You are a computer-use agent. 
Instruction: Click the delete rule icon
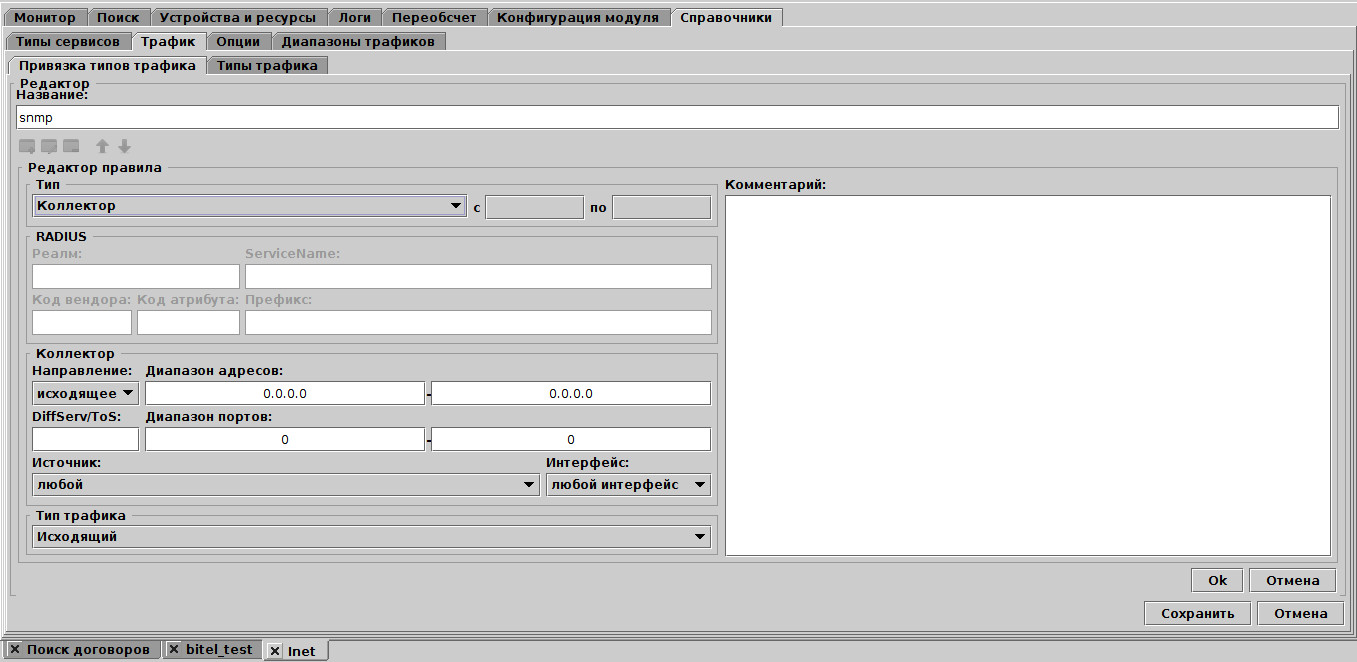click(x=70, y=146)
